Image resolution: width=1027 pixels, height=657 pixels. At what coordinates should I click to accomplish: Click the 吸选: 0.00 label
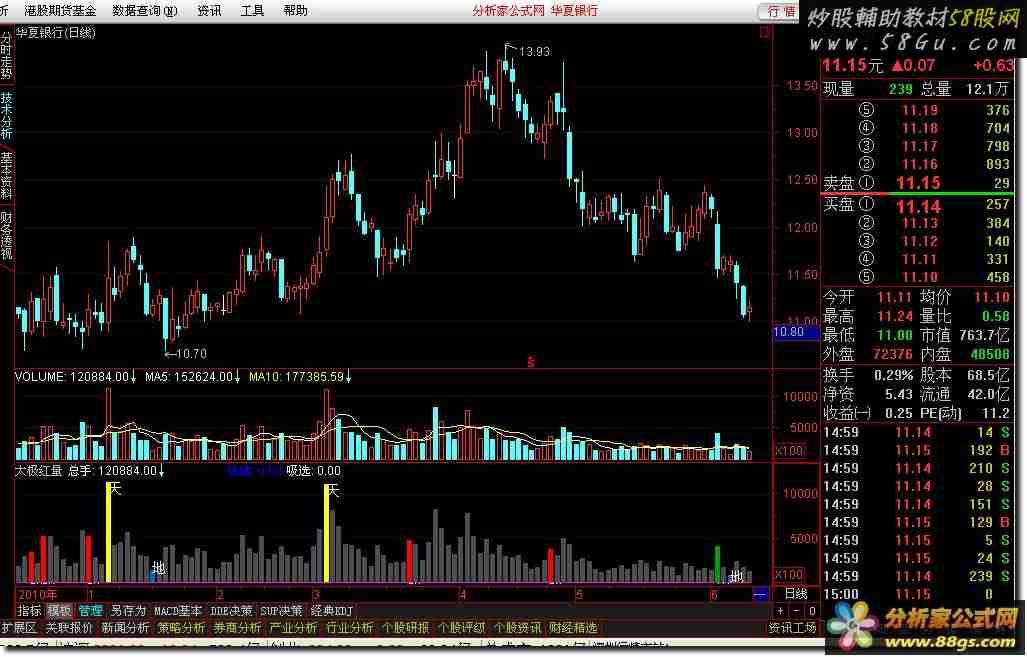[x=313, y=470]
